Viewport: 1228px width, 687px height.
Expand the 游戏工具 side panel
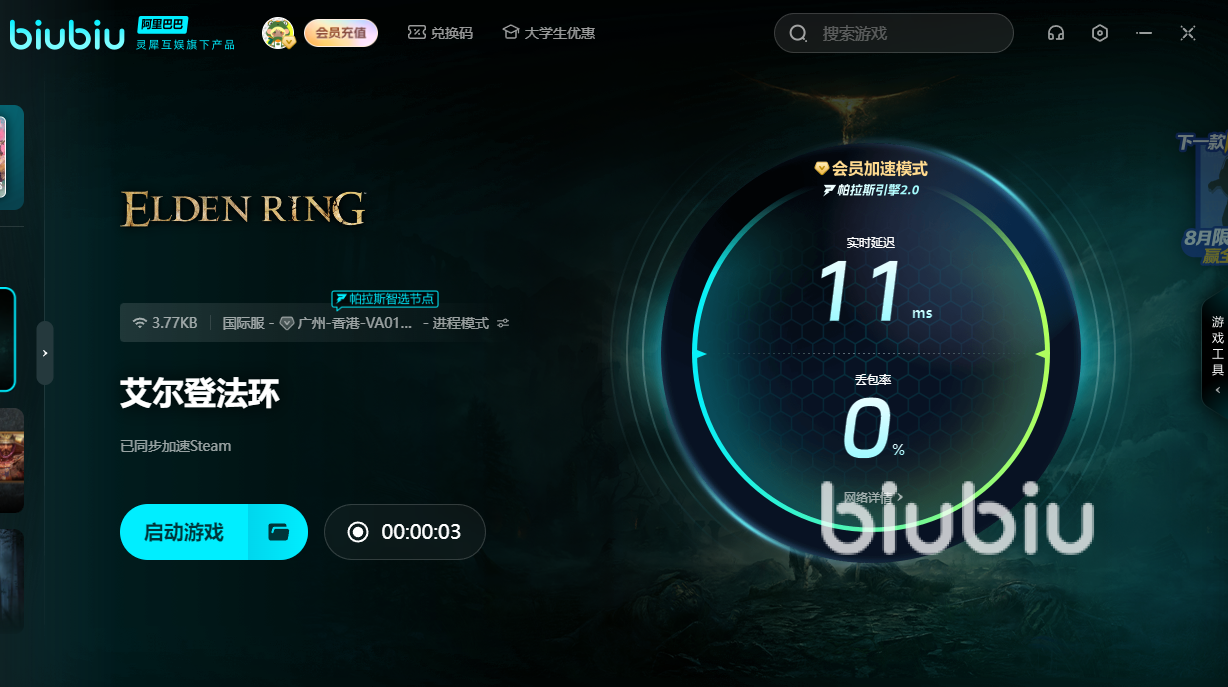pos(1216,354)
